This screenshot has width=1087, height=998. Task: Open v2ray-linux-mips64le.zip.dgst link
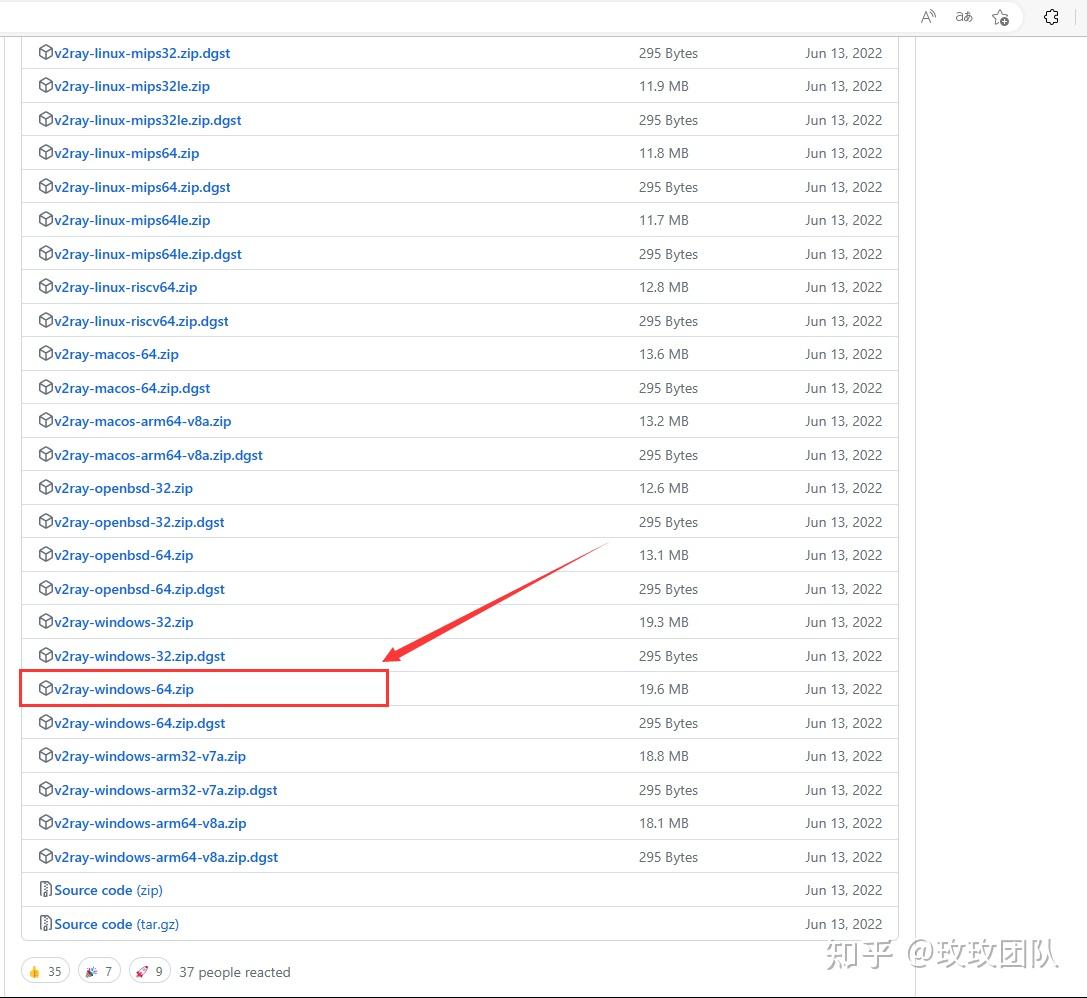pos(148,254)
